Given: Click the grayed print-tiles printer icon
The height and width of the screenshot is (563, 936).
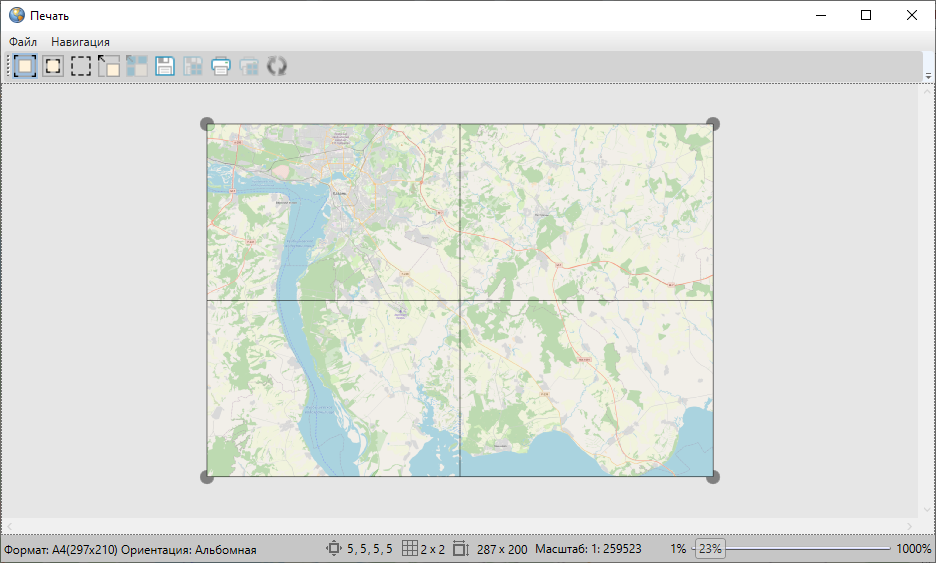Looking at the screenshot, I should (249, 67).
